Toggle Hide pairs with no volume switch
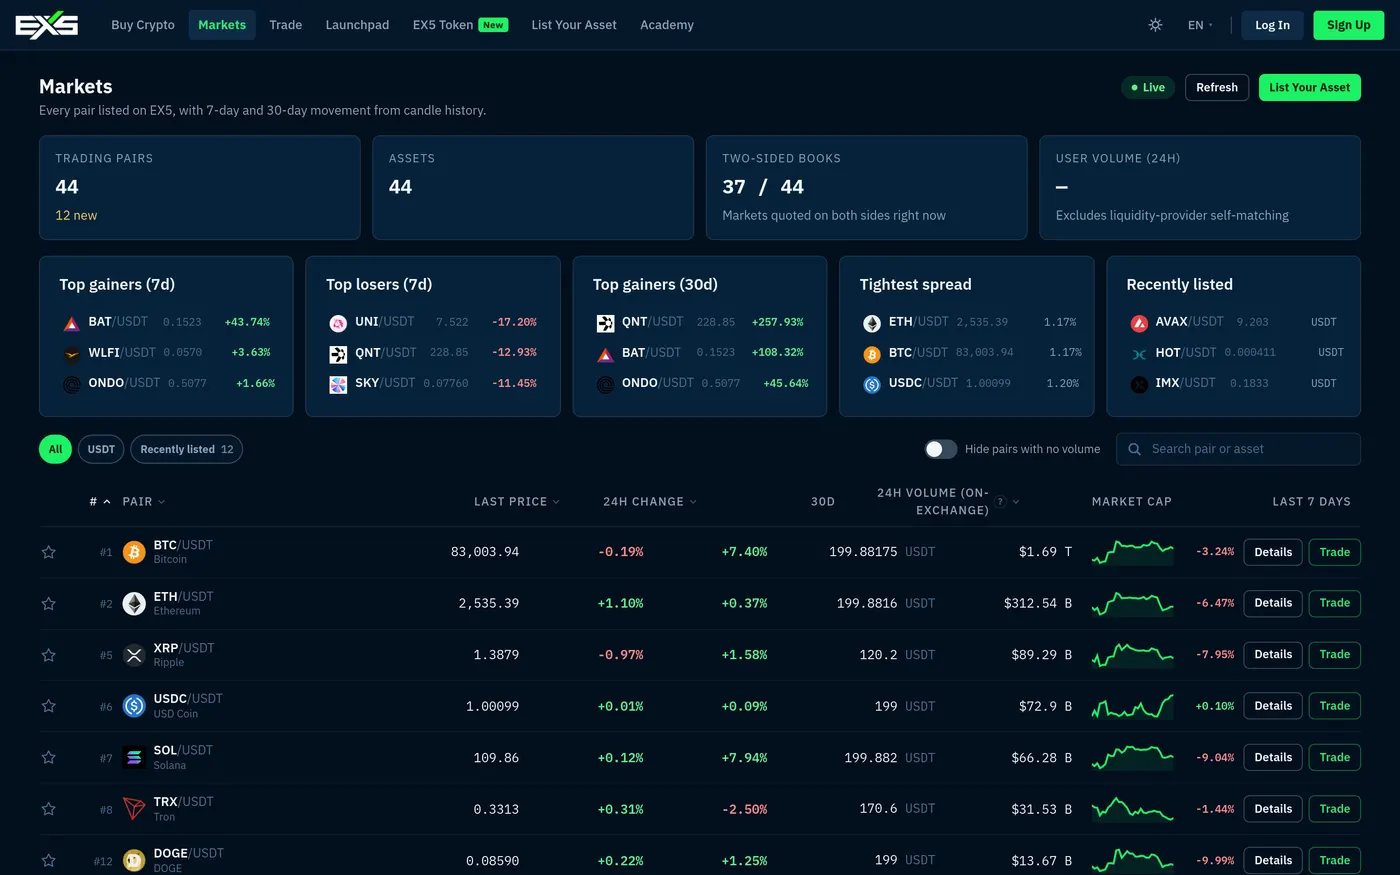 [941, 449]
